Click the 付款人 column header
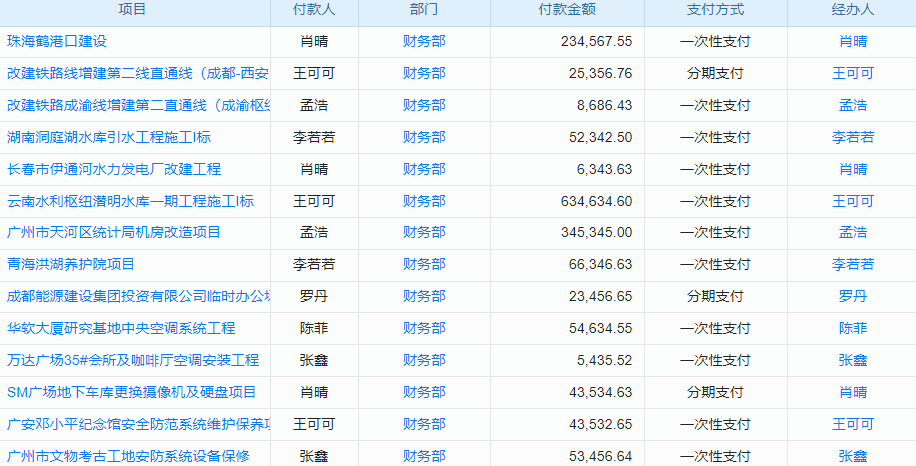 pos(314,10)
